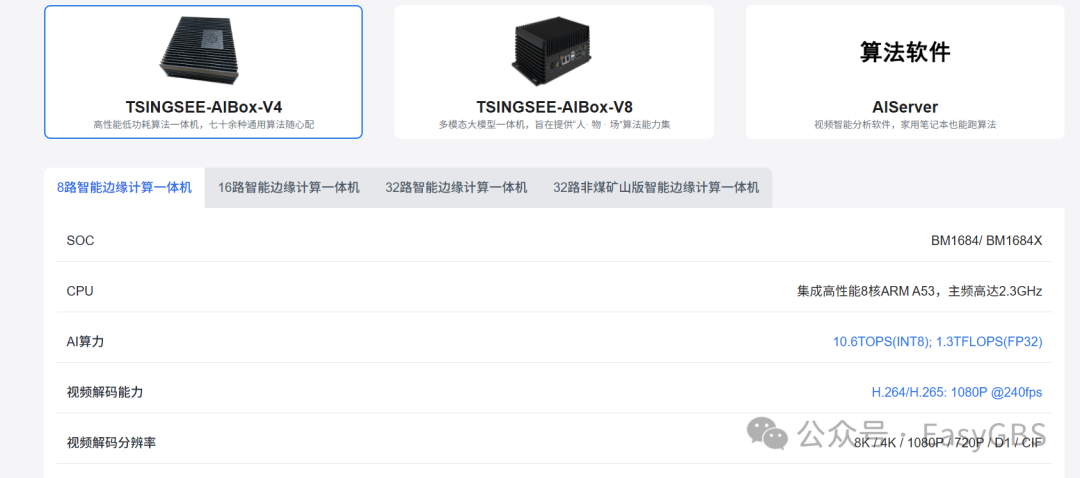The image size is (1080, 478).
Task: Select the TSINGSEE-AIBox-V8 product card
Action: (554, 72)
